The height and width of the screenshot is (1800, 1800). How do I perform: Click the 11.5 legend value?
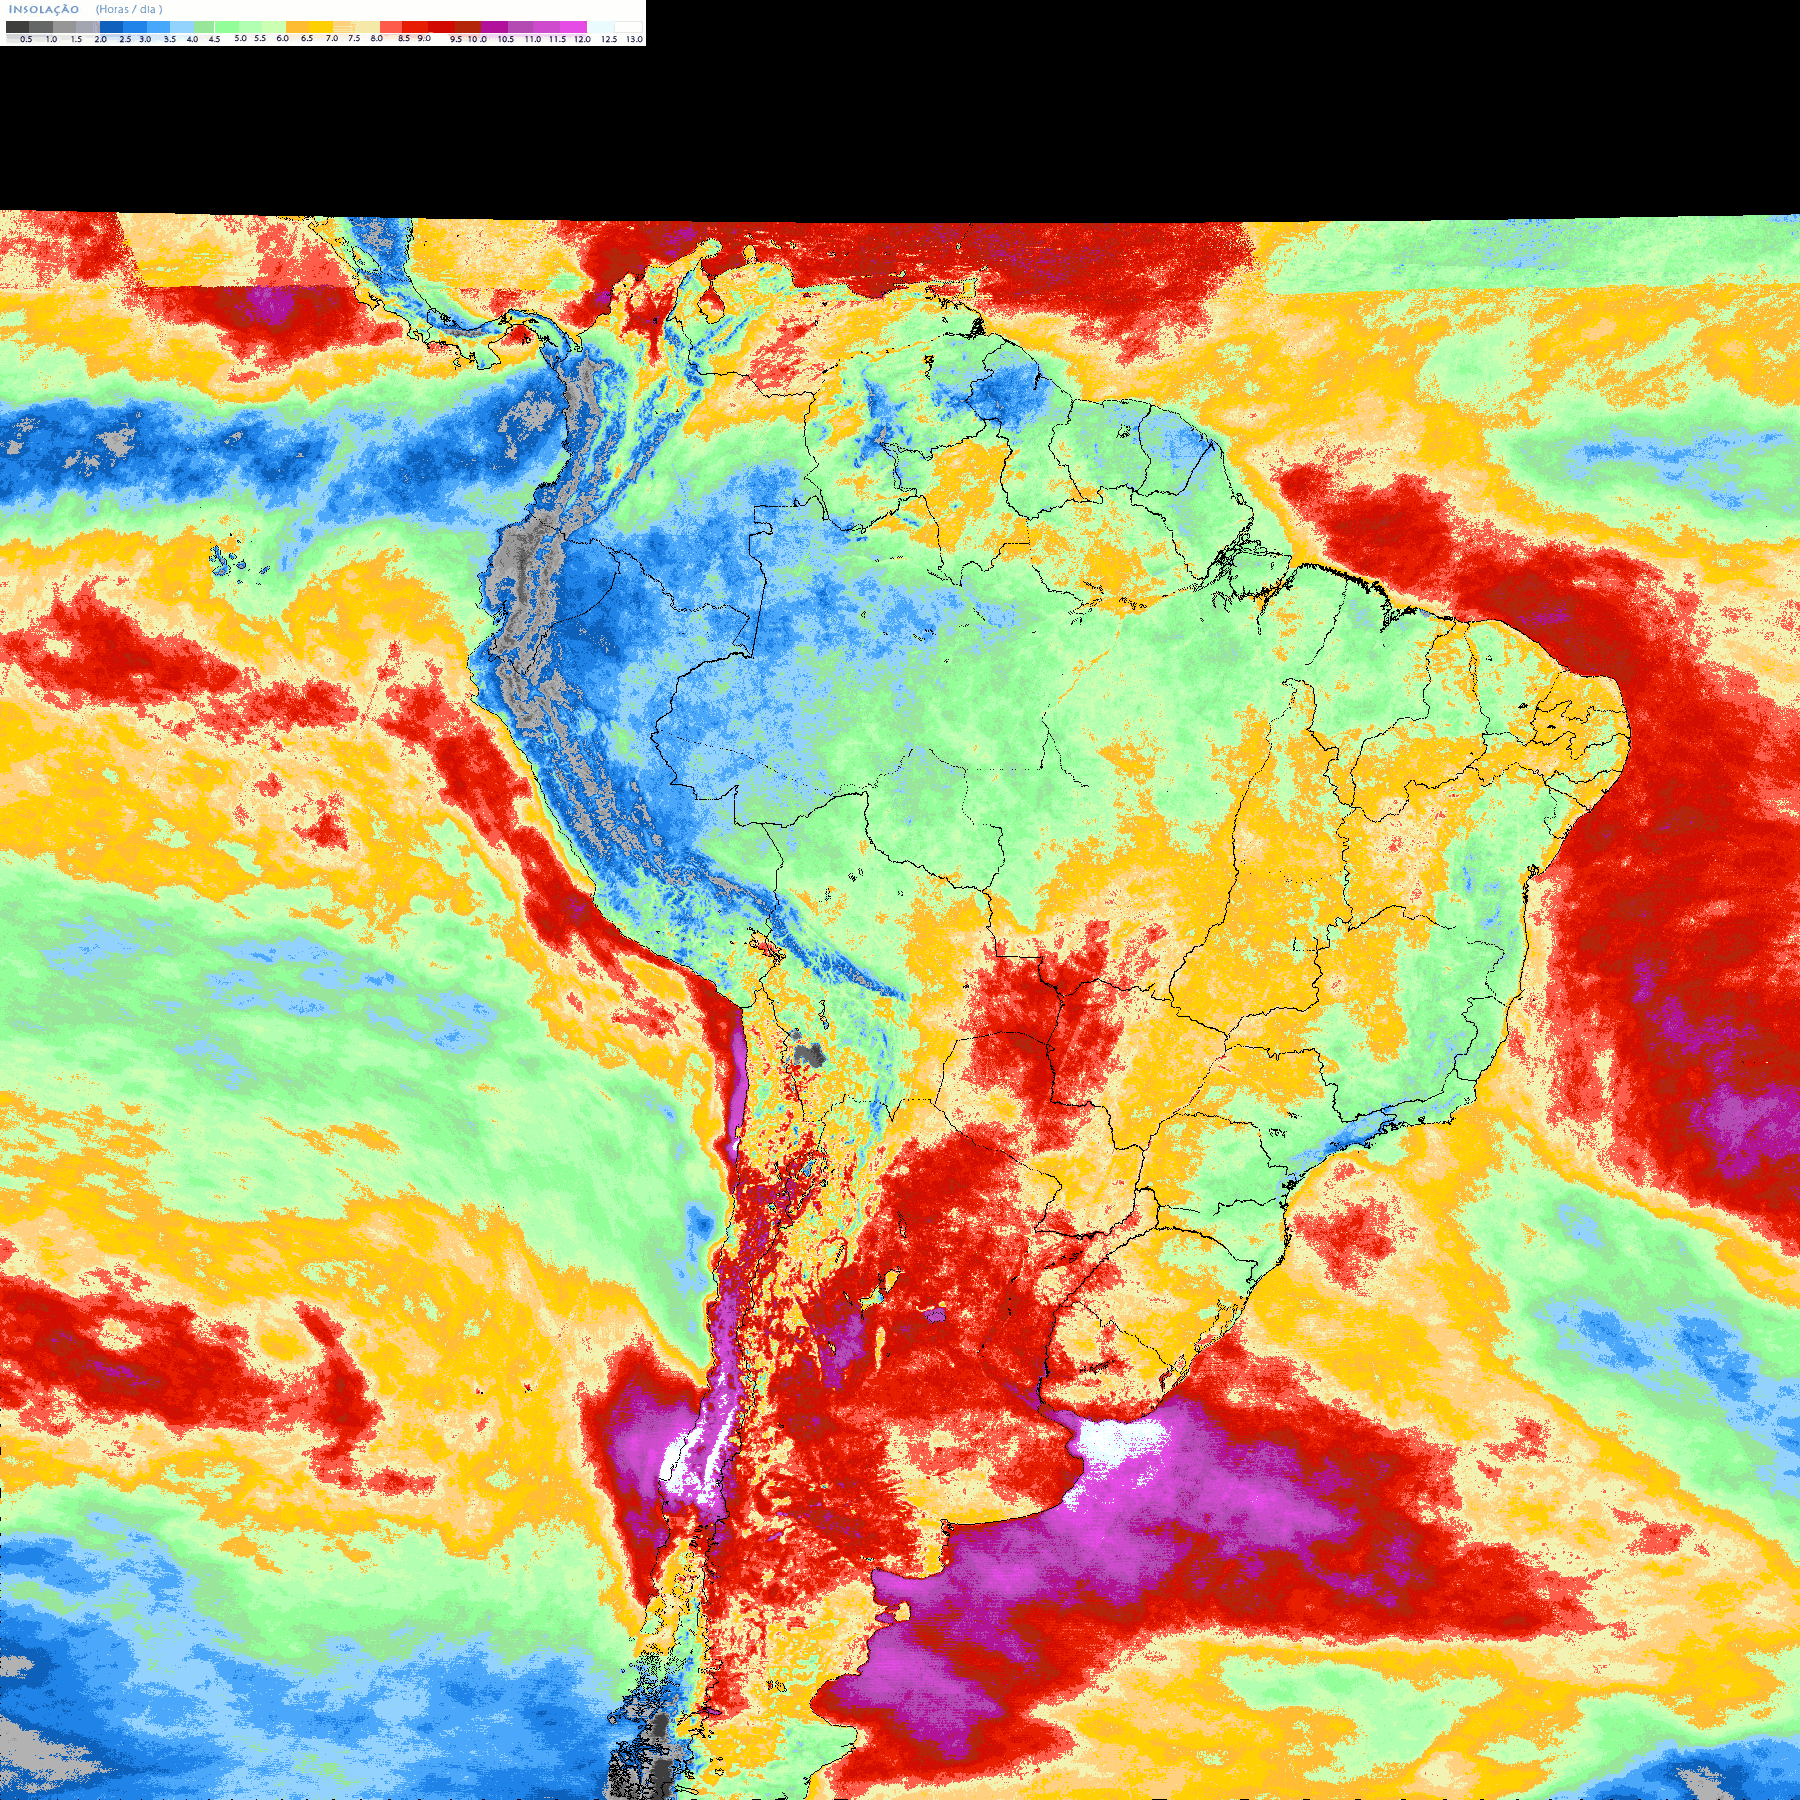click(x=557, y=39)
